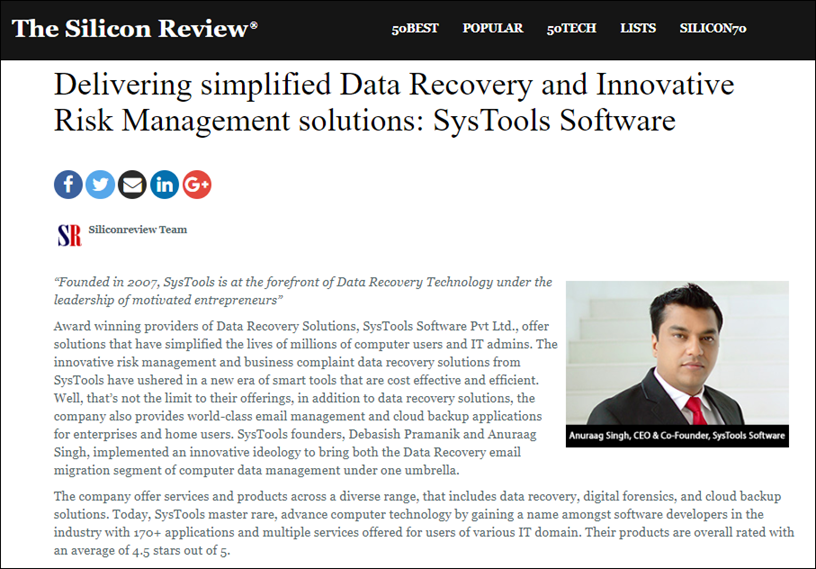The width and height of the screenshot is (816, 569).
Task: Share article on Facebook icon
Action: pos(68,184)
